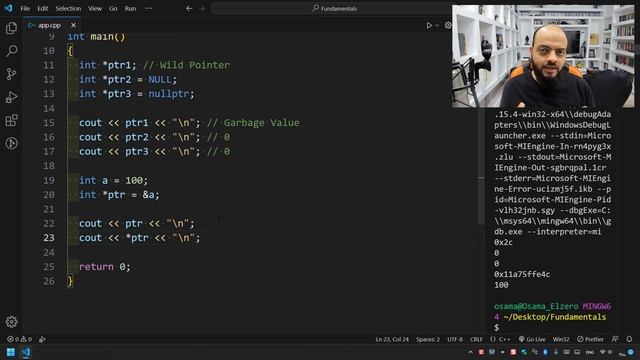Open the Explorer view in activity bar

pyautogui.click(x=11, y=28)
